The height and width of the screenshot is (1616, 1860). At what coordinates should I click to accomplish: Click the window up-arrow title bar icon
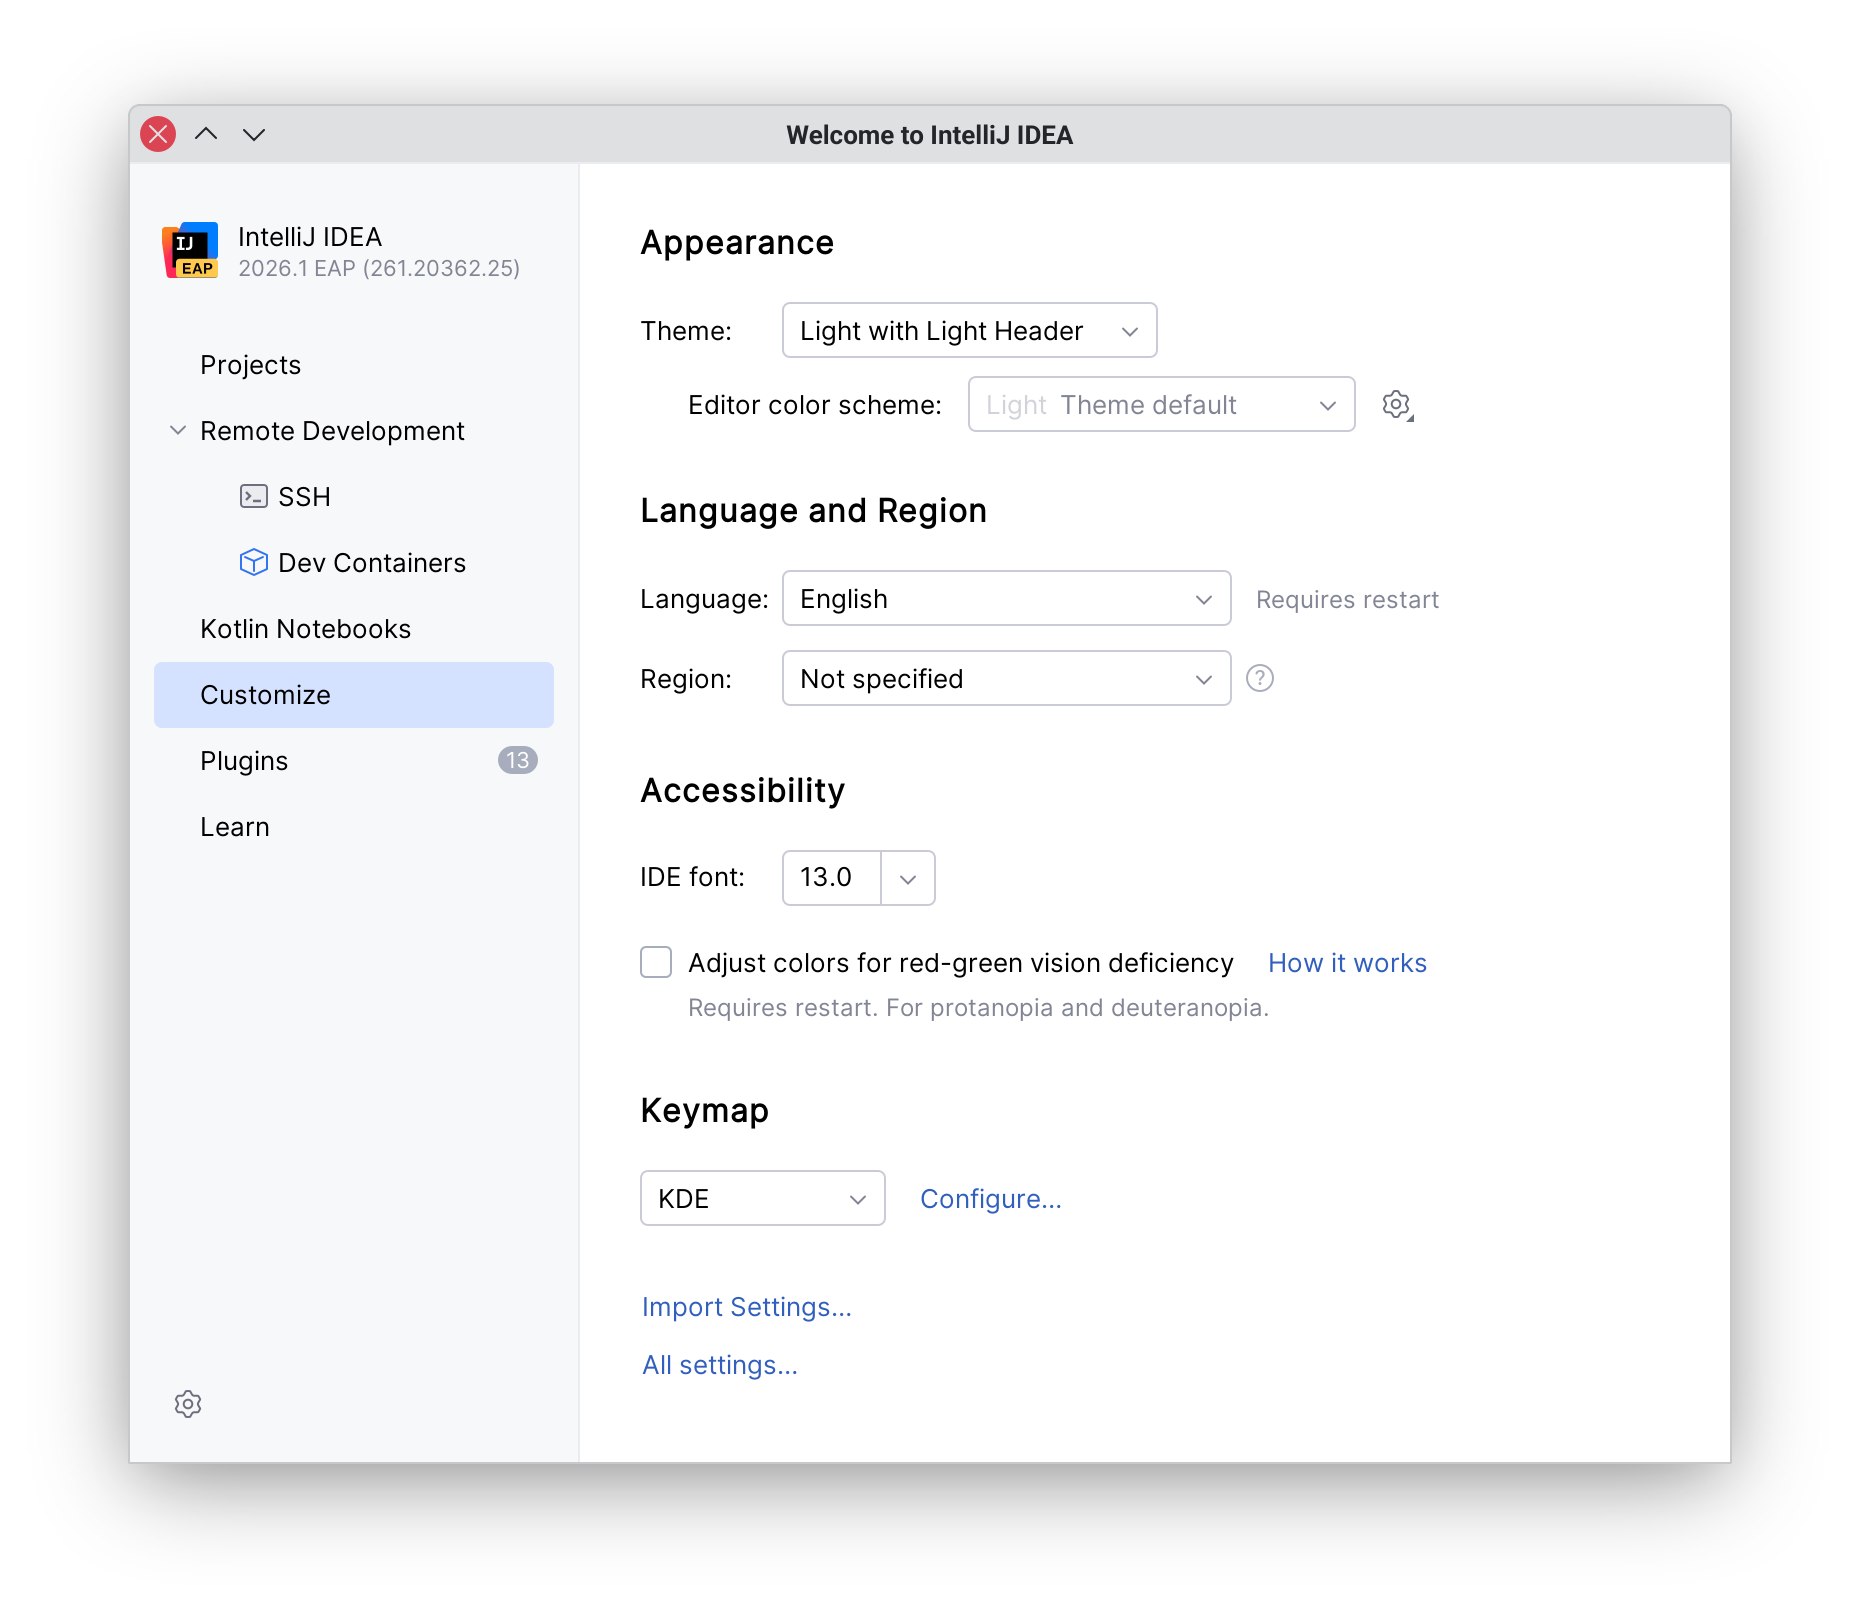coord(206,134)
